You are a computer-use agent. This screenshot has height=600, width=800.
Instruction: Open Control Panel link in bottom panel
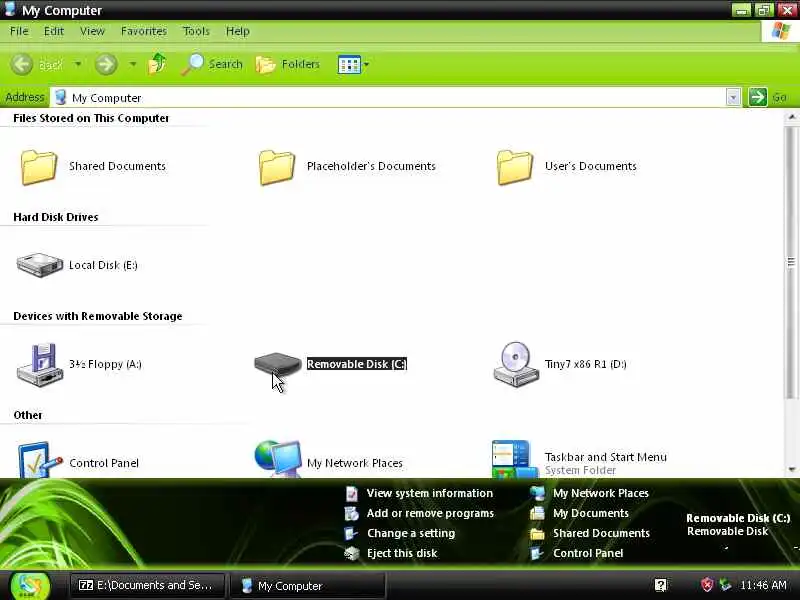click(x=588, y=553)
